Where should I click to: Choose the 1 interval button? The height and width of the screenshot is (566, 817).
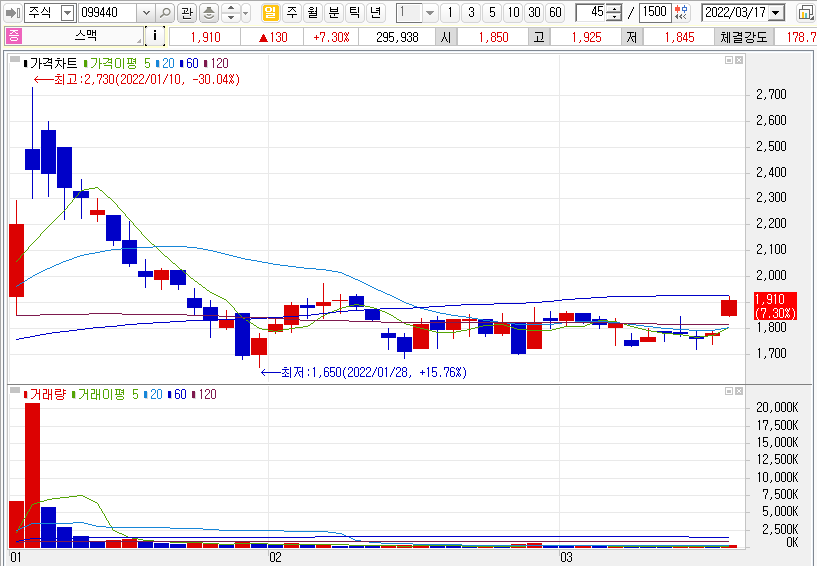click(x=450, y=13)
